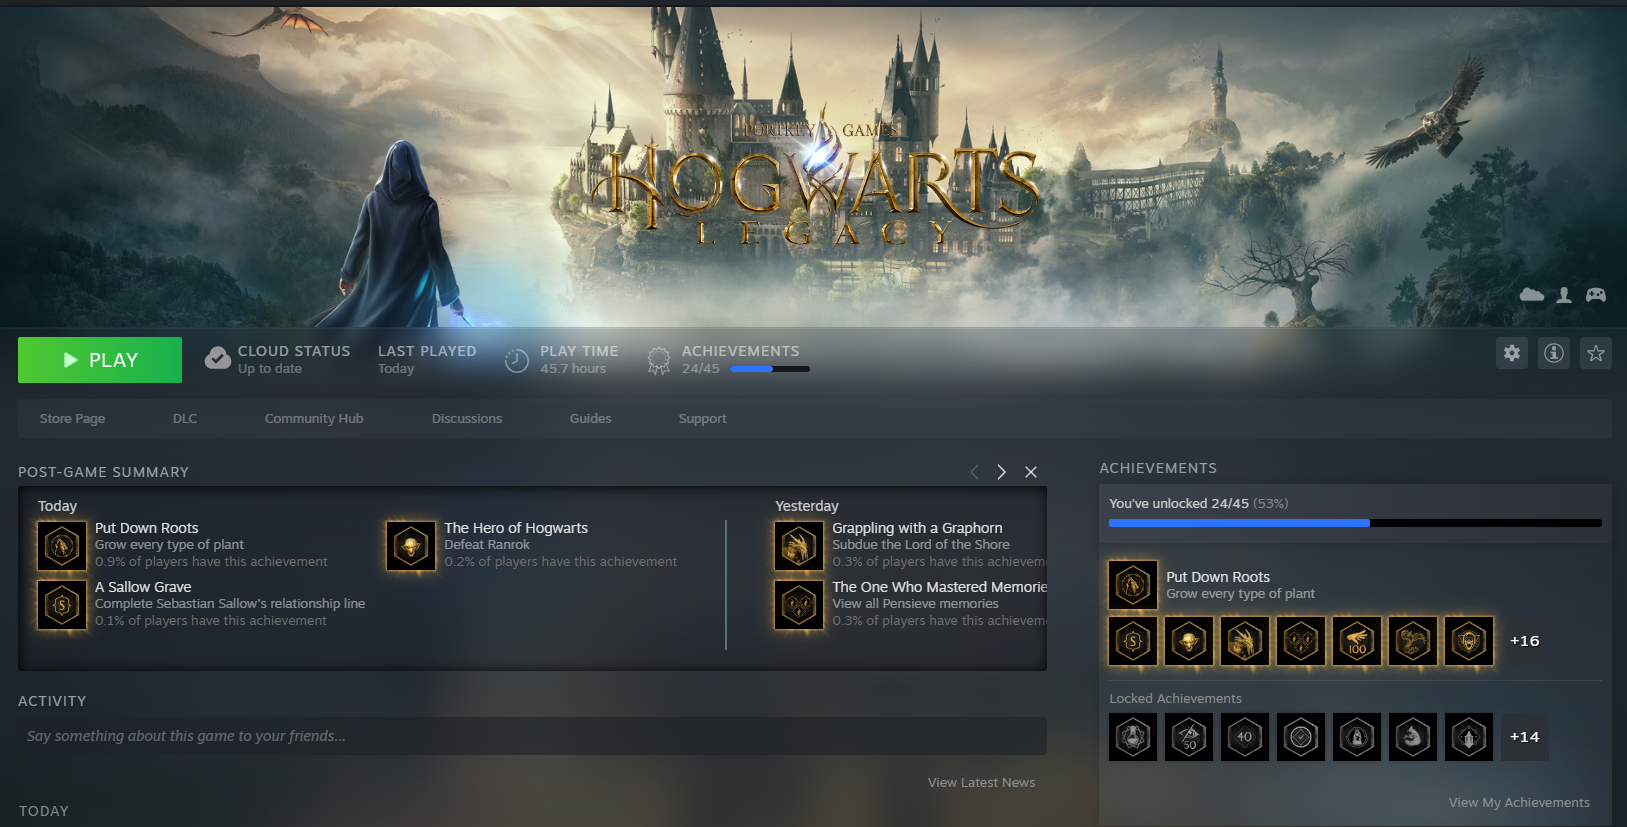Click 'Put Down Roots' title in Achievements panel
1627x827 pixels.
[x=1218, y=577]
